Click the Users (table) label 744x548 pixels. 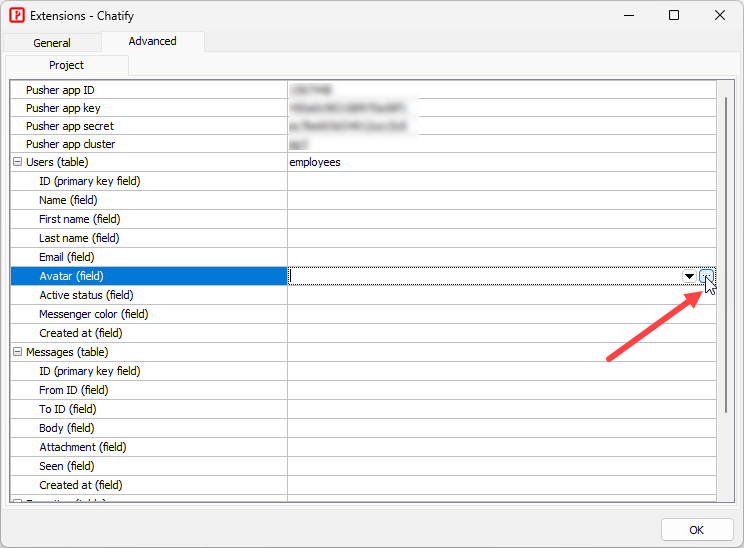point(57,162)
